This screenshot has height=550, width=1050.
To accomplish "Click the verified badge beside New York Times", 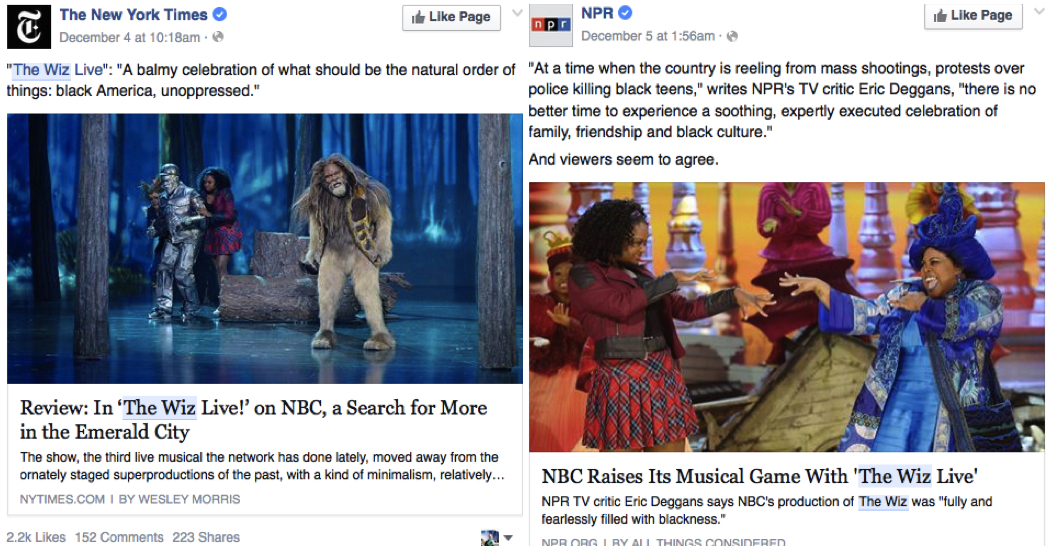I will click(220, 13).
